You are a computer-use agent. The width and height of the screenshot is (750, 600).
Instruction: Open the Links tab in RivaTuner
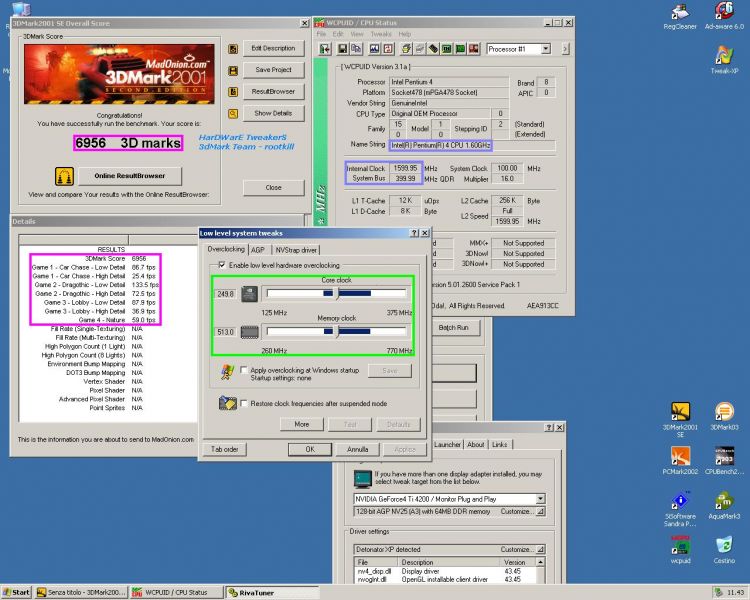pyautogui.click(x=499, y=444)
